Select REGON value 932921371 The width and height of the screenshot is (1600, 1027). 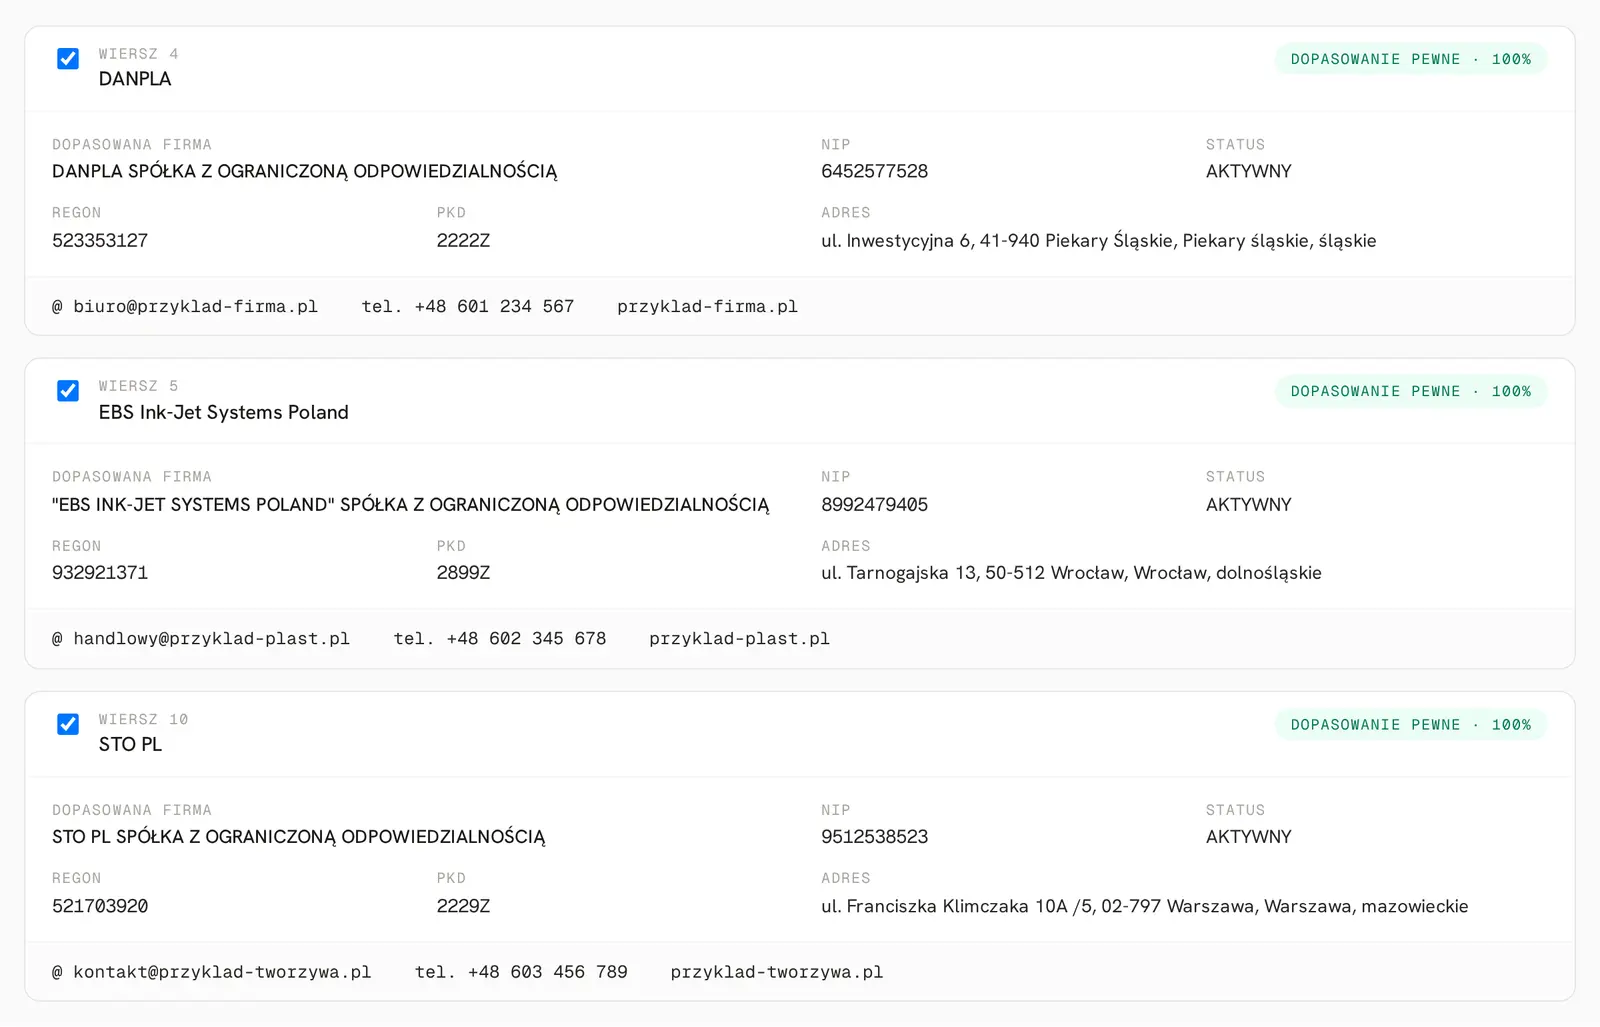coord(100,573)
